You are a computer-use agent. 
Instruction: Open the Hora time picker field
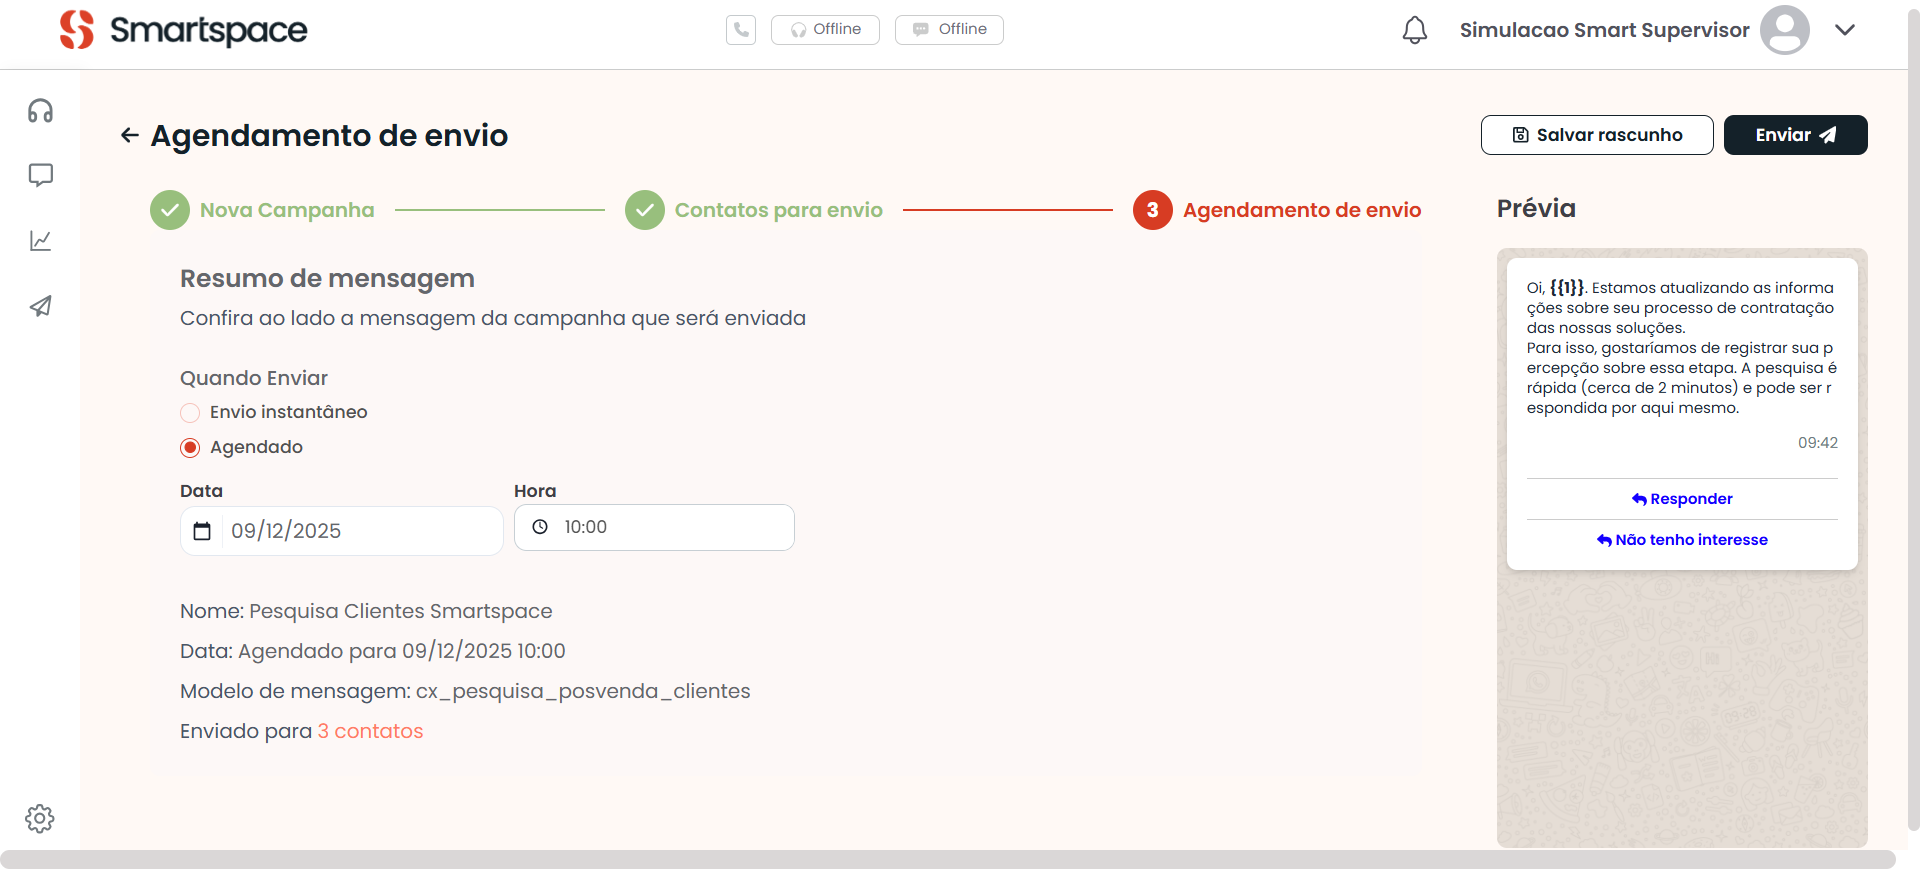tap(654, 527)
